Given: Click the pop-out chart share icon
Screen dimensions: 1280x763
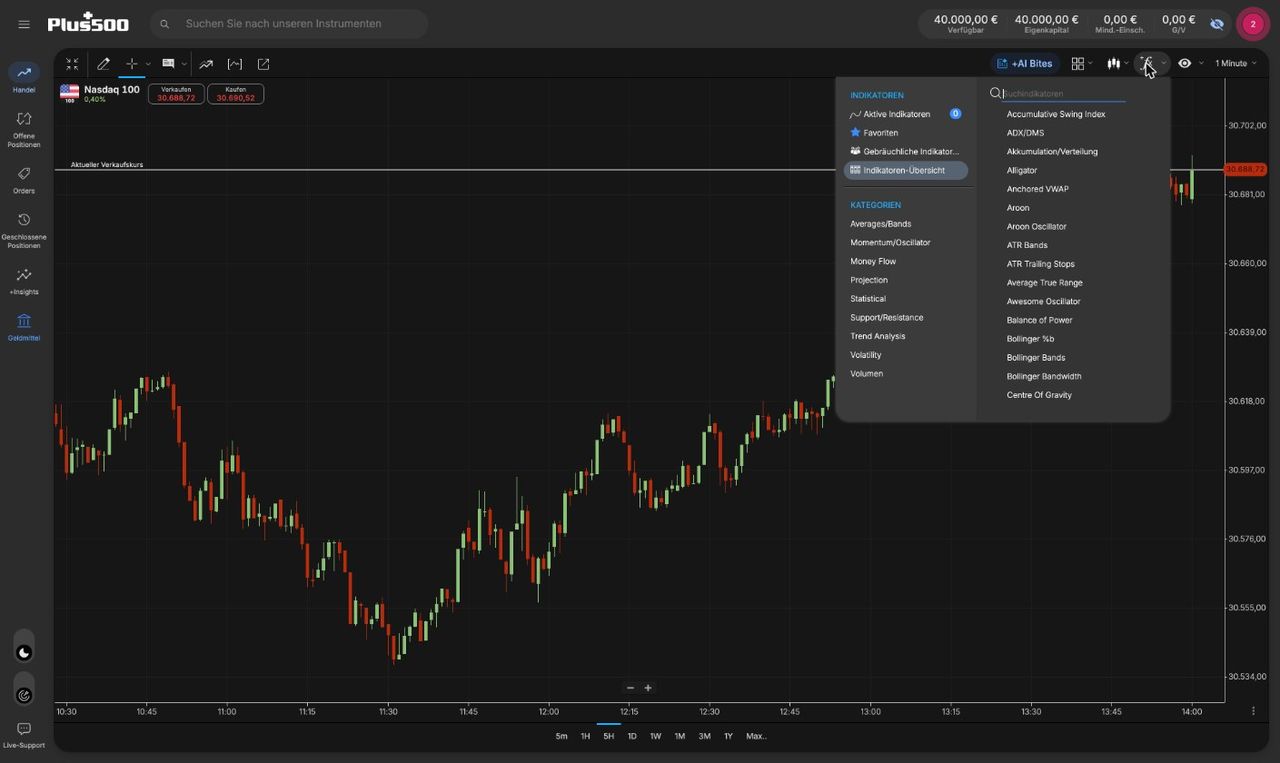Looking at the screenshot, I should (x=263, y=63).
